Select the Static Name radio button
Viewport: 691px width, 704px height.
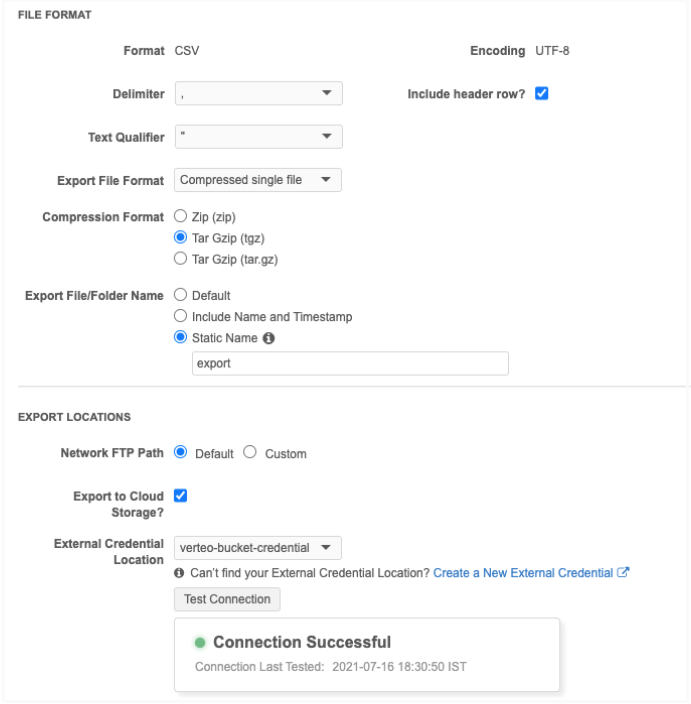coord(181,338)
